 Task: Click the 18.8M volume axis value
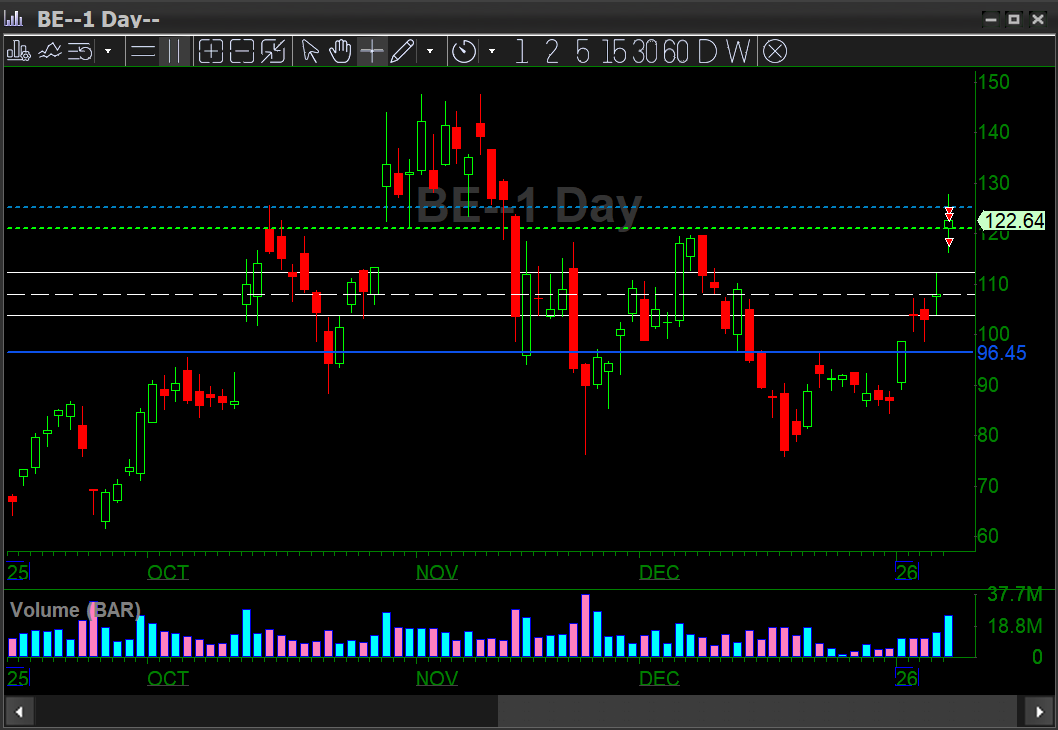pos(1015,626)
